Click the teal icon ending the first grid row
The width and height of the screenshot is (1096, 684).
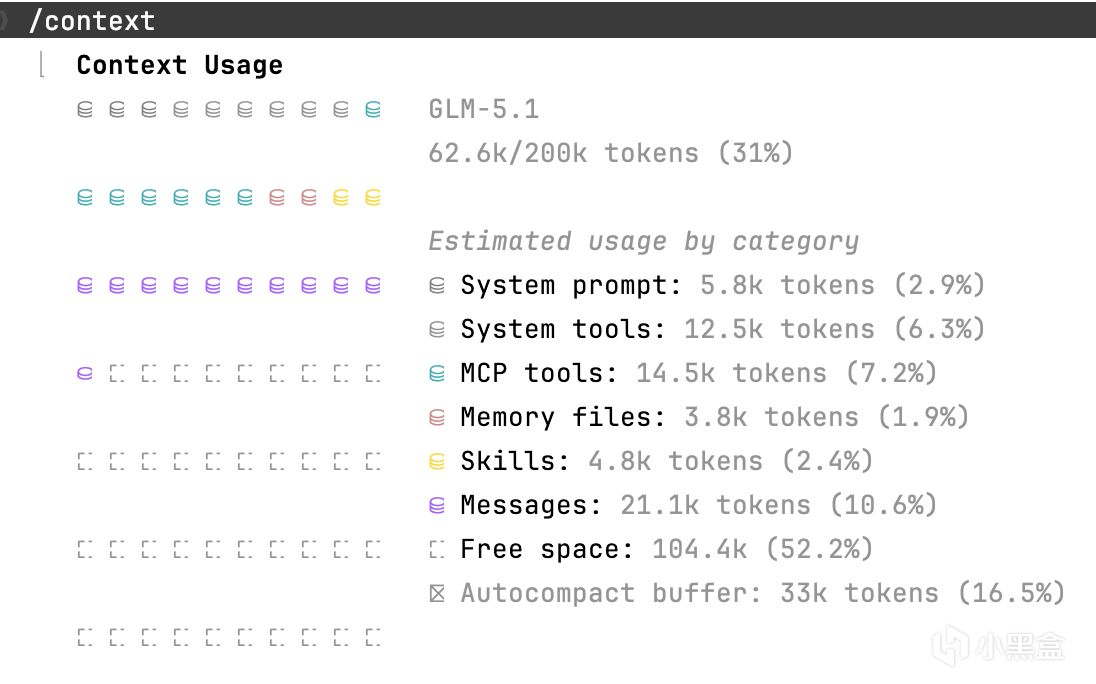pos(373,110)
